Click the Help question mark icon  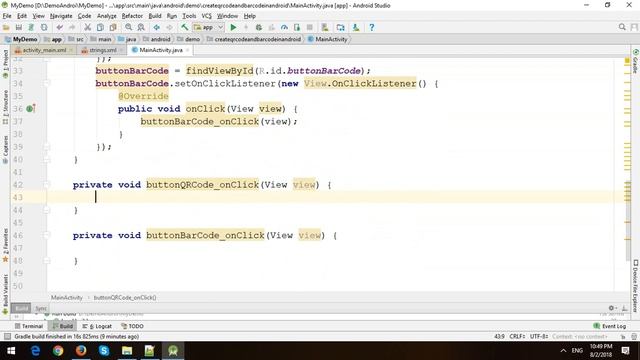(371, 27)
